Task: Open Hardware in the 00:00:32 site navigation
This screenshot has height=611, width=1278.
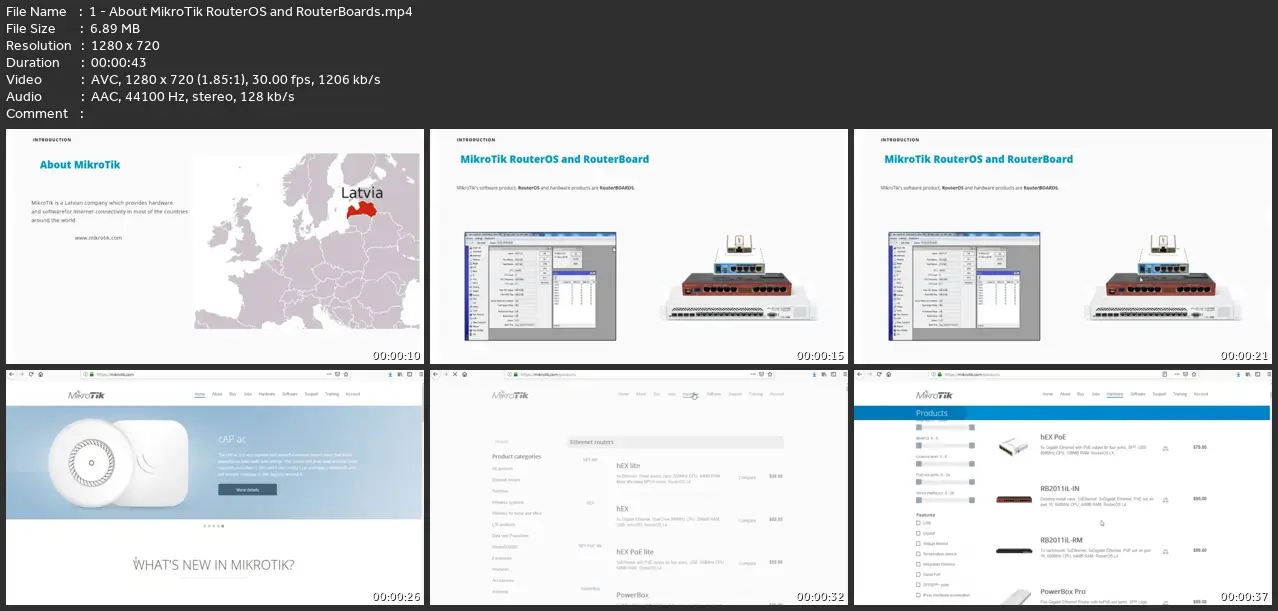Action: (690, 394)
